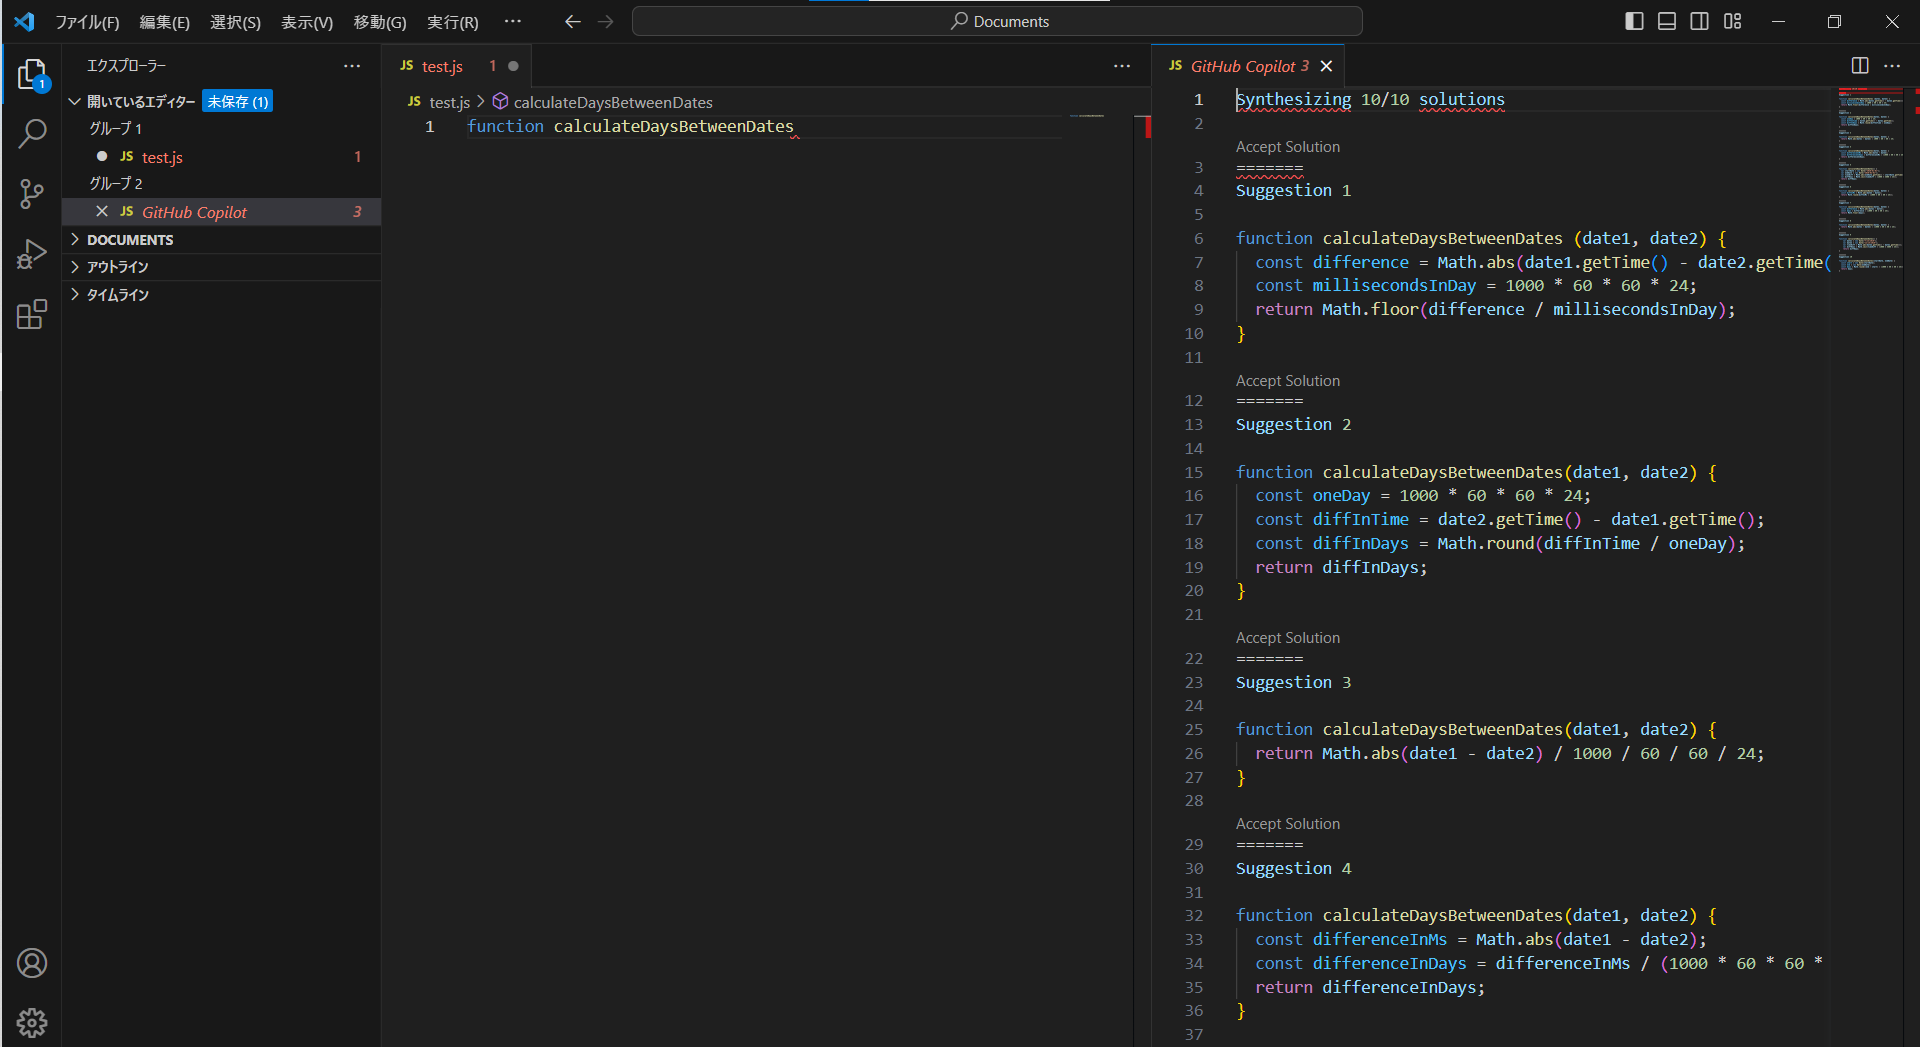Open Explorer views and more actions menu

[352, 66]
